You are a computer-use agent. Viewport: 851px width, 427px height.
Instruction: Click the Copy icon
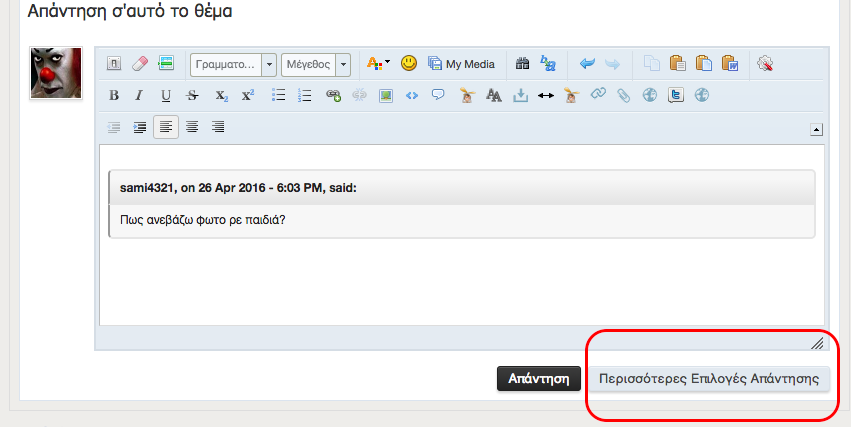651,64
